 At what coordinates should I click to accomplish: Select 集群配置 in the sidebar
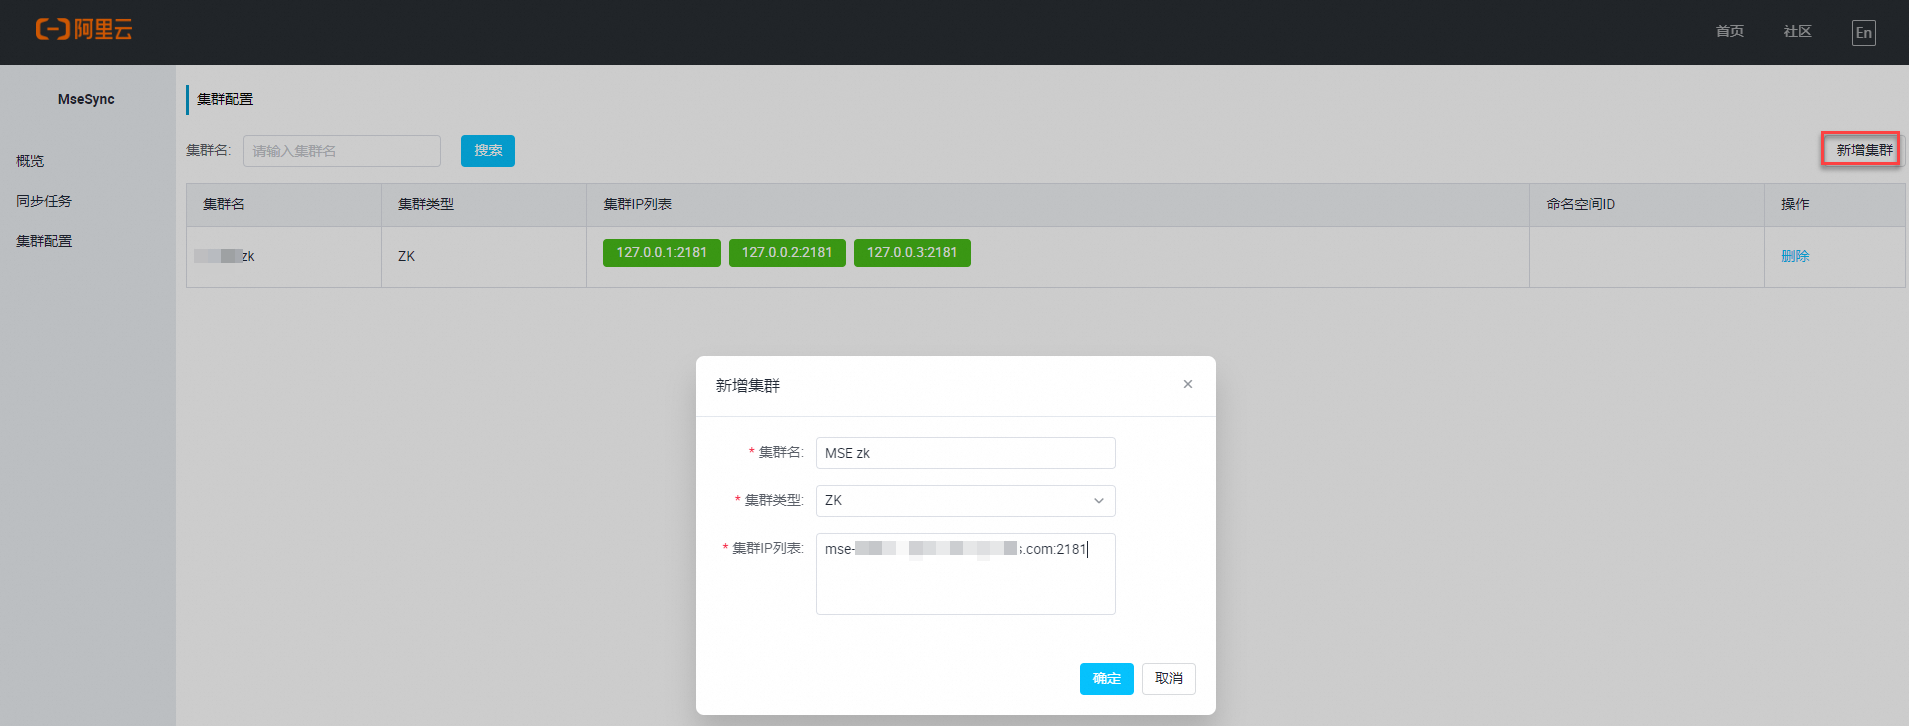[44, 241]
